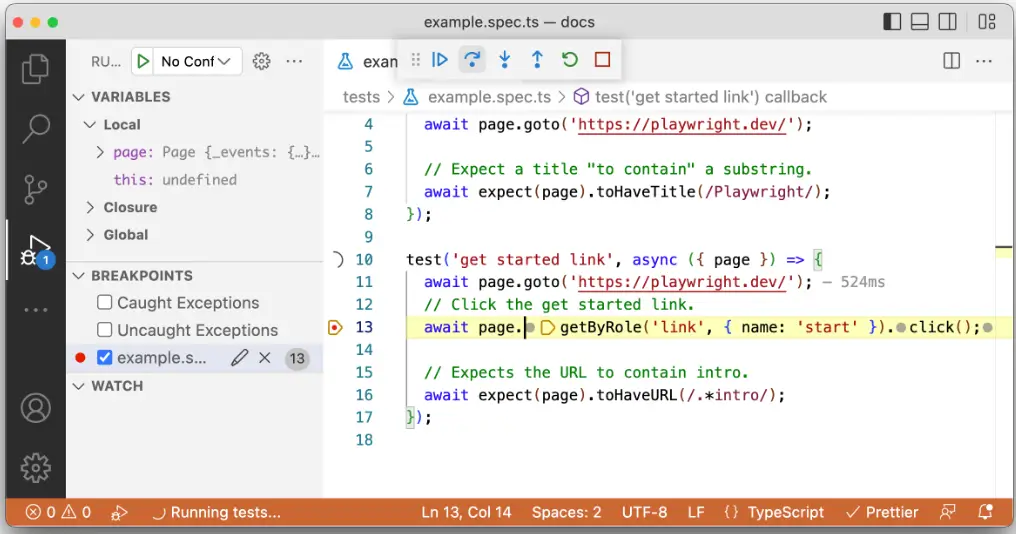Restart the debug session

(570, 60)
